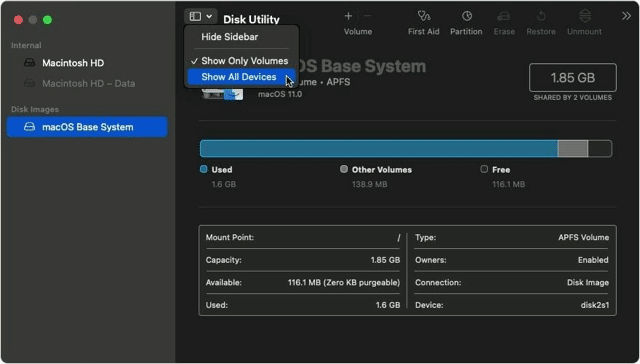Select Hide Sidebar from the menu
Image resolution: width=640 pixels, height=364 pixels.
click(229, 37)
